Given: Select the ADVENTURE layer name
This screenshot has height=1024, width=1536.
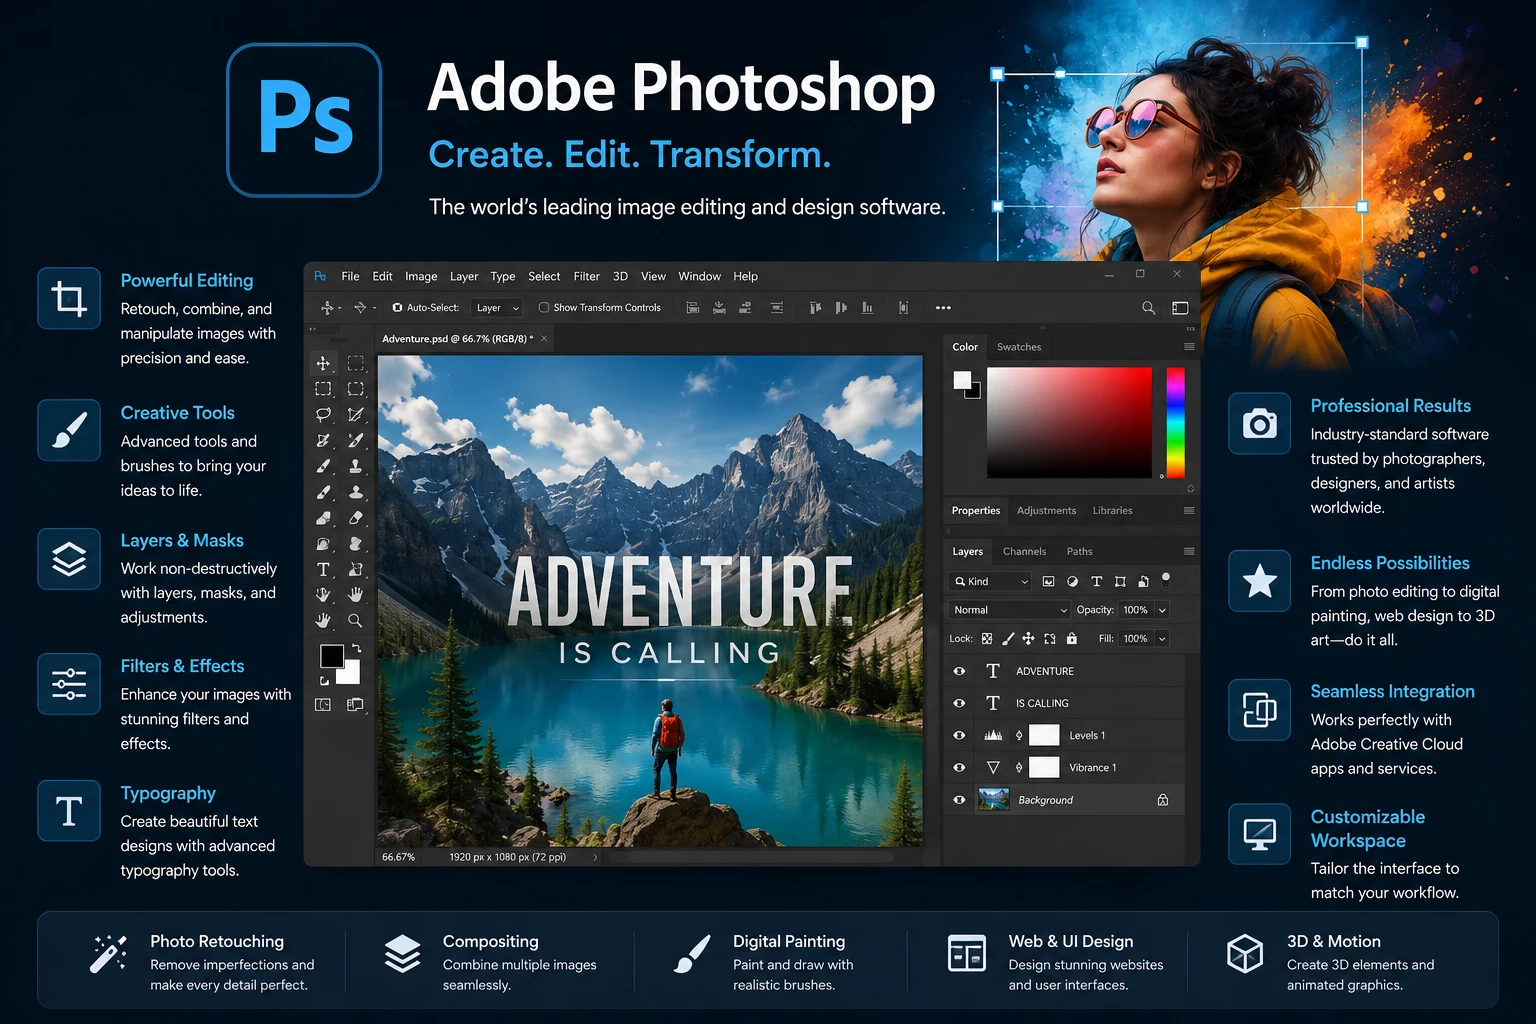Looking at the screenshot, I should (x=1045, y=671).
